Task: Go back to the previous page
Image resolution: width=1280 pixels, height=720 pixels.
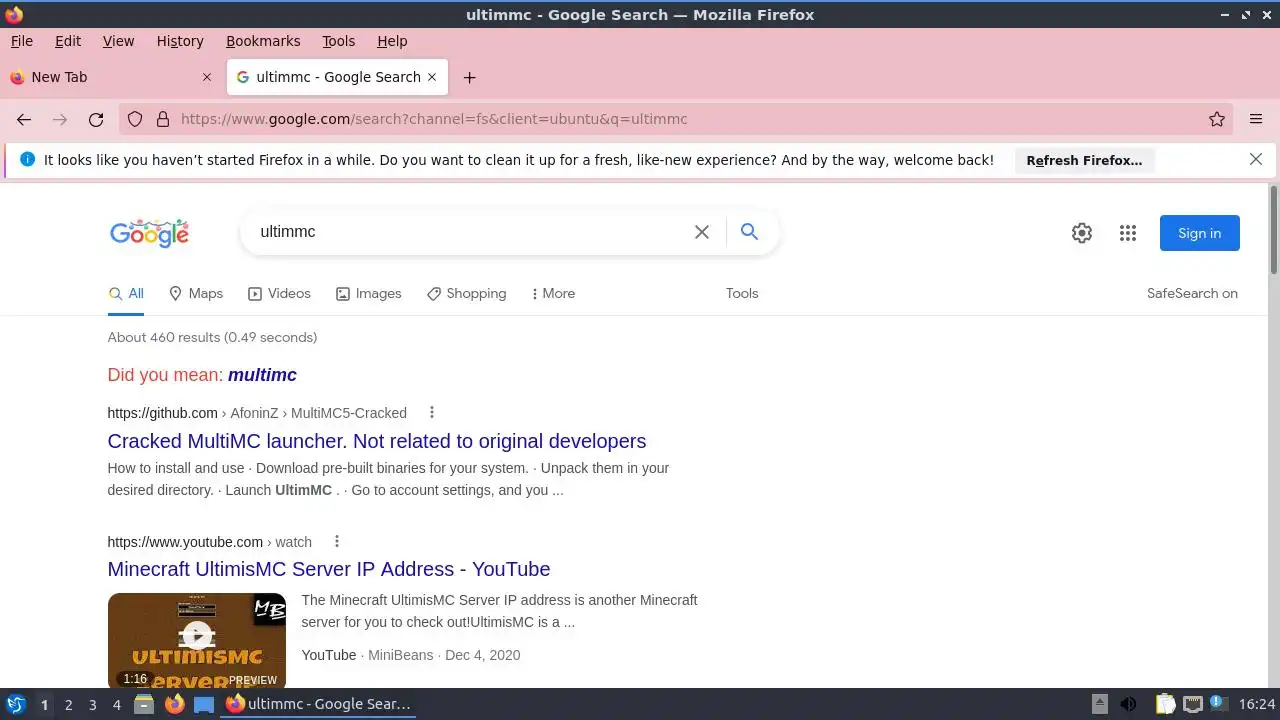Action: pyautogui.click(x=24, y=119)
